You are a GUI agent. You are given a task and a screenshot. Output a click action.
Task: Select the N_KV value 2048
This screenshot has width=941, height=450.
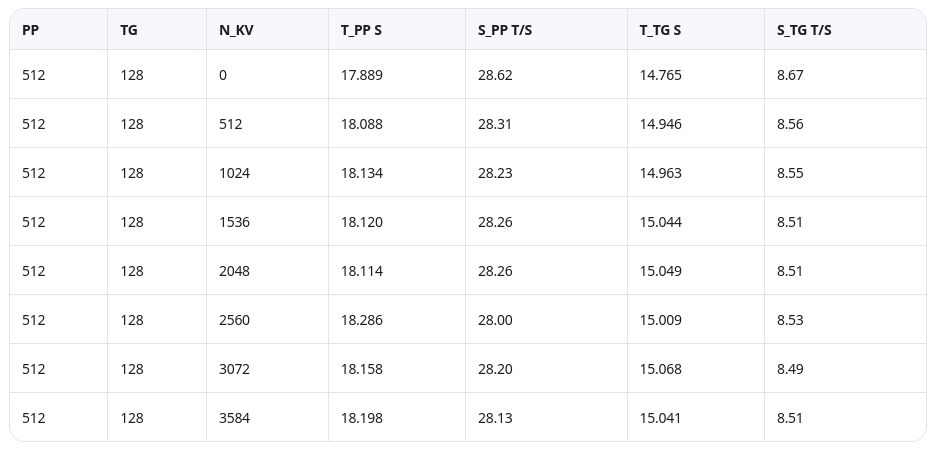[x=234, y=271]
